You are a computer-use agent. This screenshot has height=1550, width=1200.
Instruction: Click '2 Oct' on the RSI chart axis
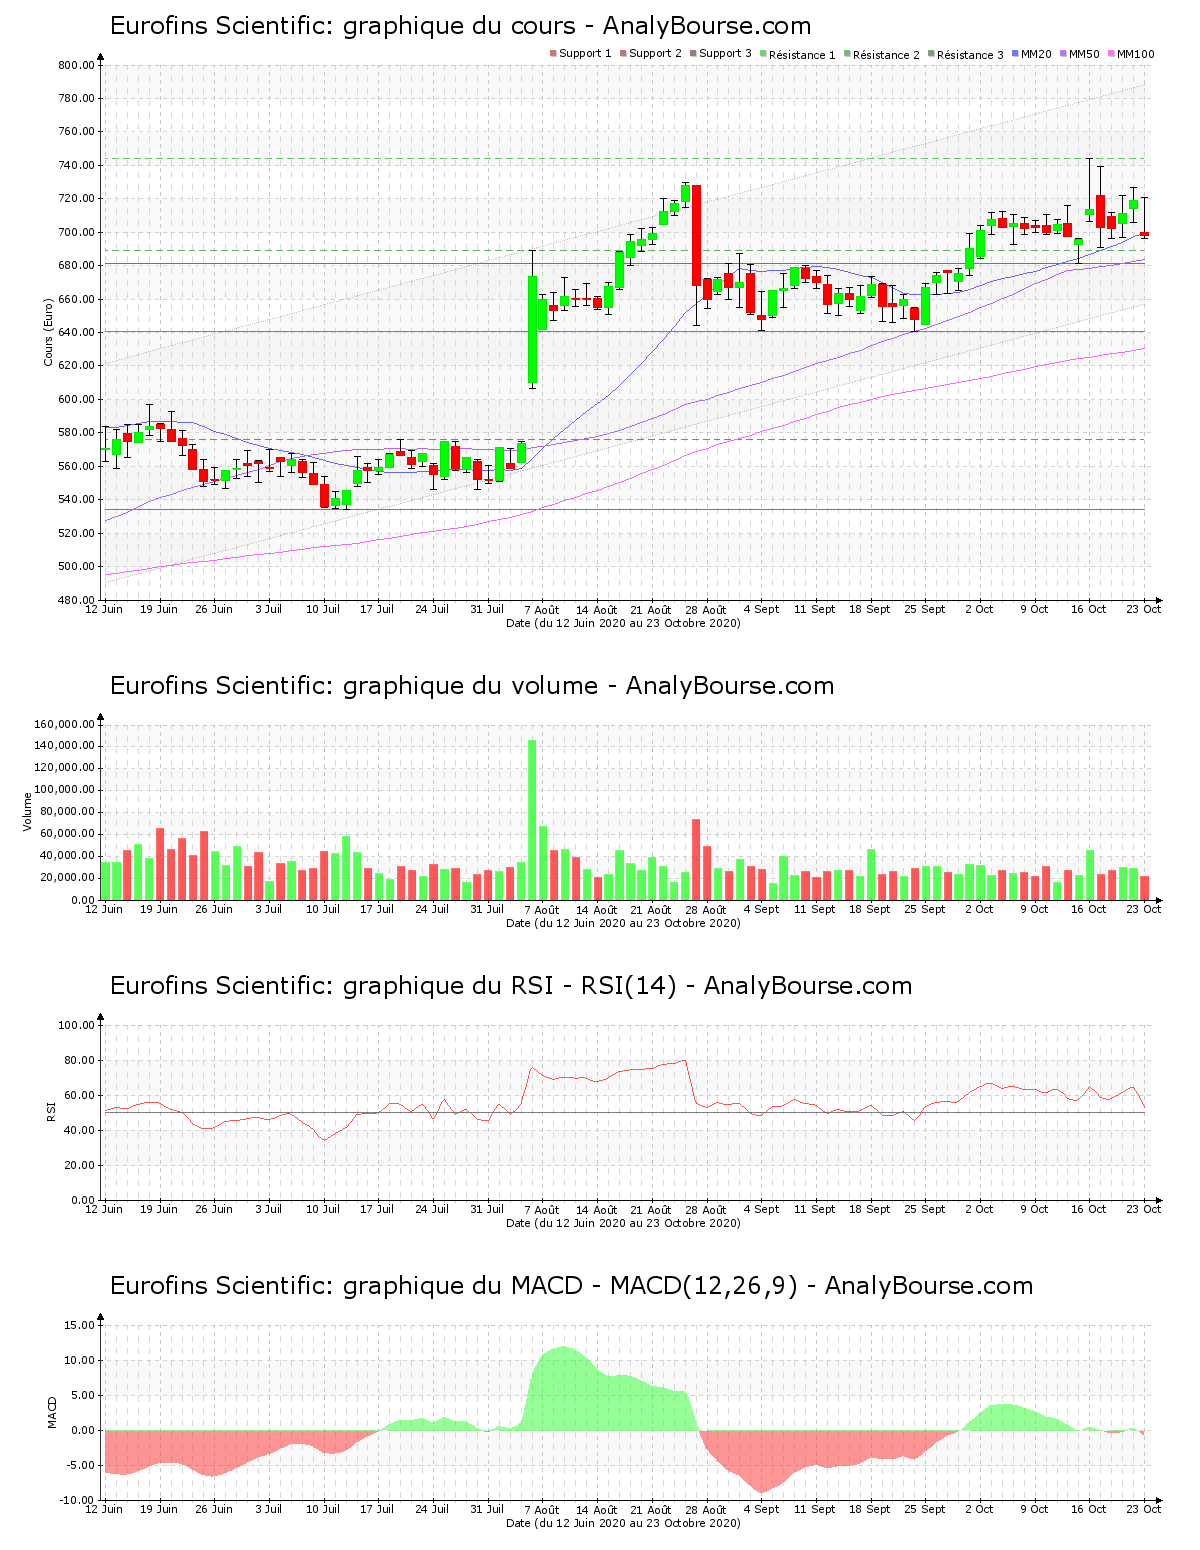click(980, 1209)
